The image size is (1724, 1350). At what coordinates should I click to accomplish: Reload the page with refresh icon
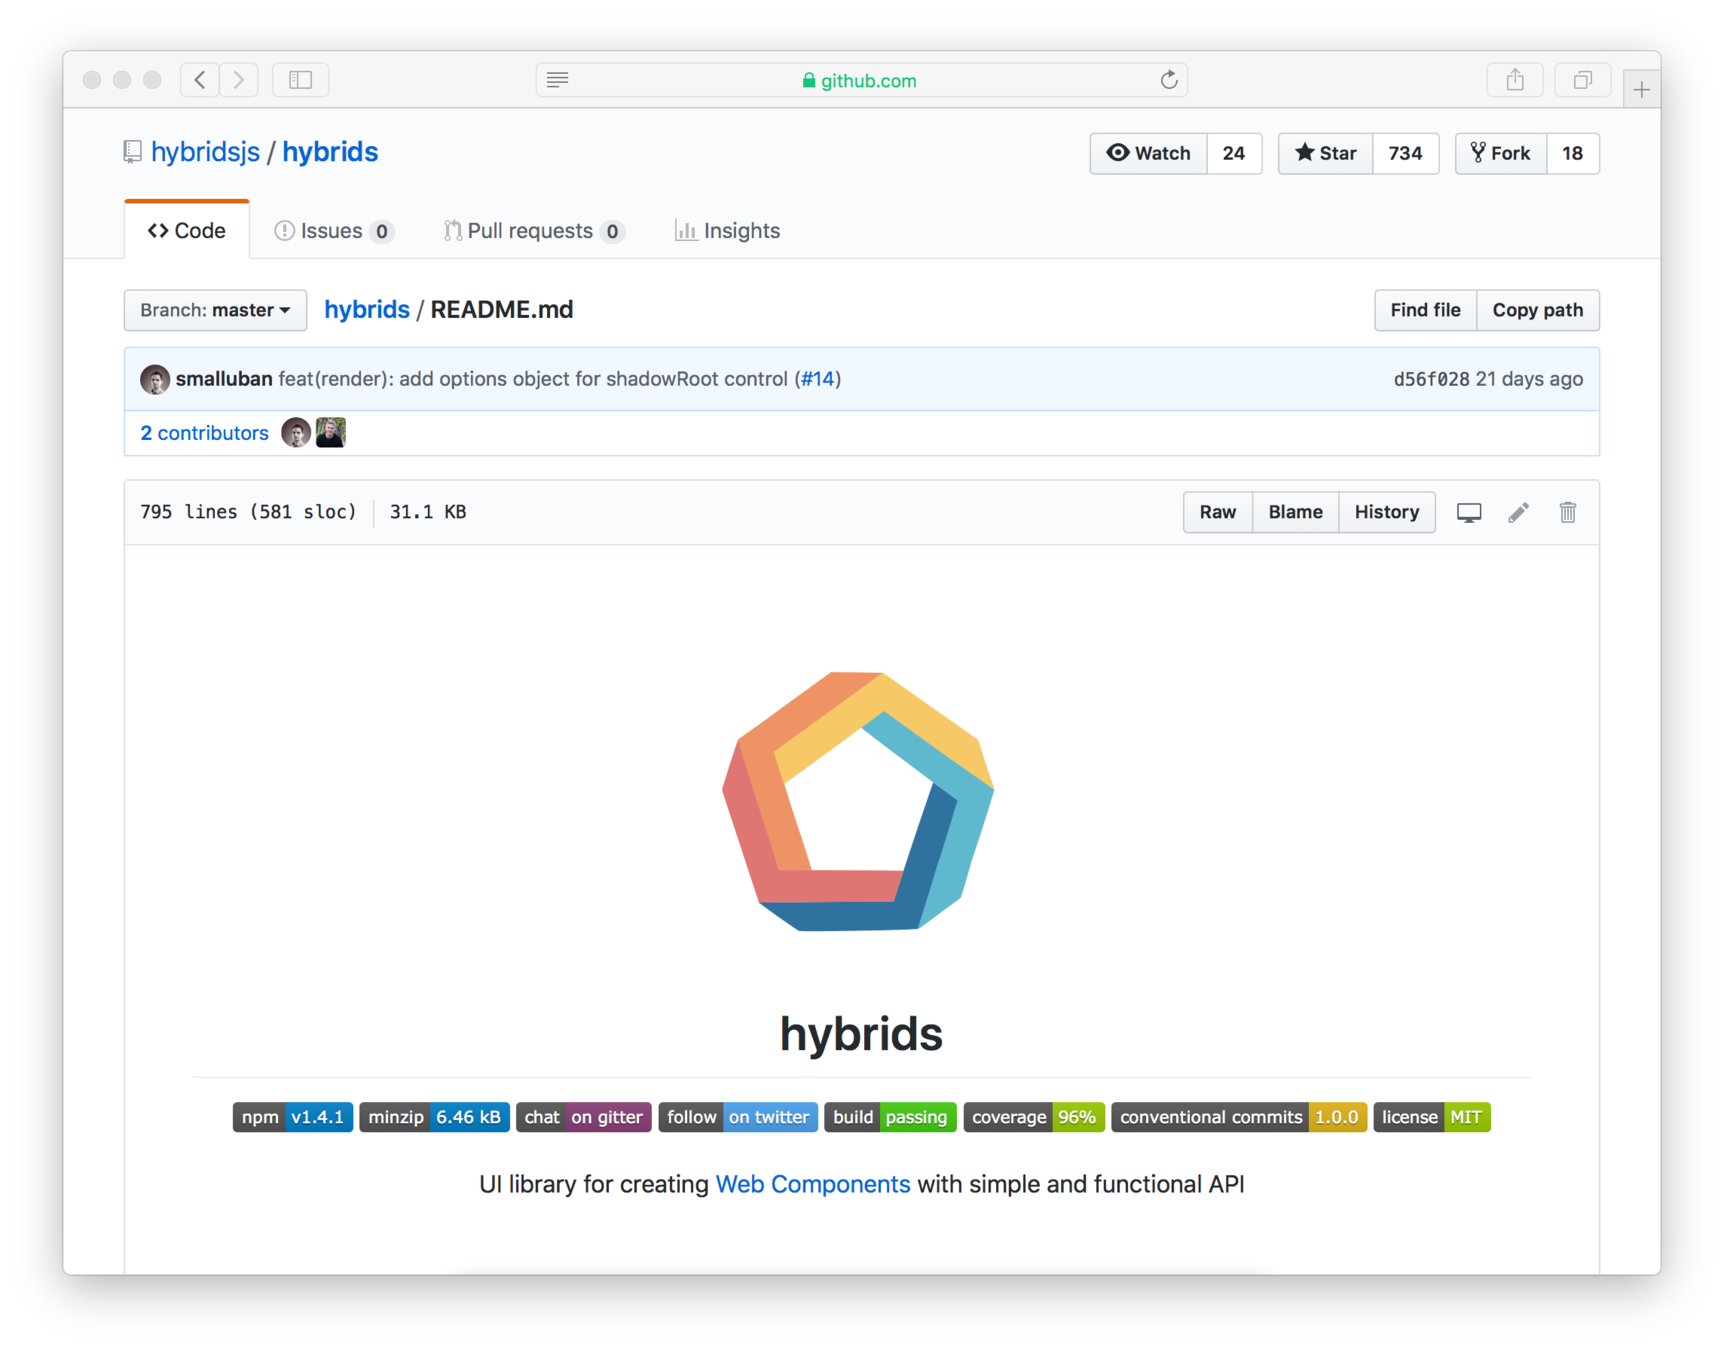pyautogui.click(x=1168, y=80)
